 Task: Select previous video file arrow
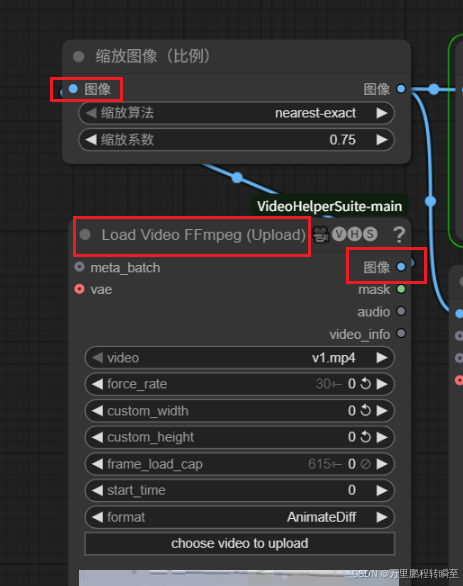[x=97, y=358]
